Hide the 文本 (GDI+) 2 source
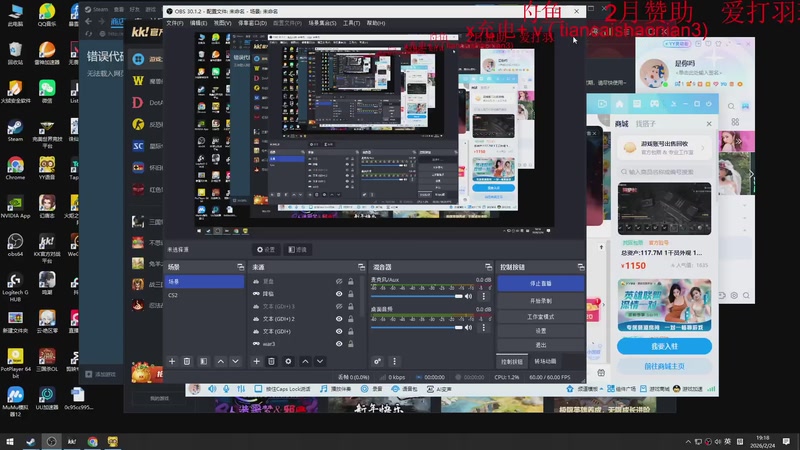800x450 pixels. click(339, 319)
